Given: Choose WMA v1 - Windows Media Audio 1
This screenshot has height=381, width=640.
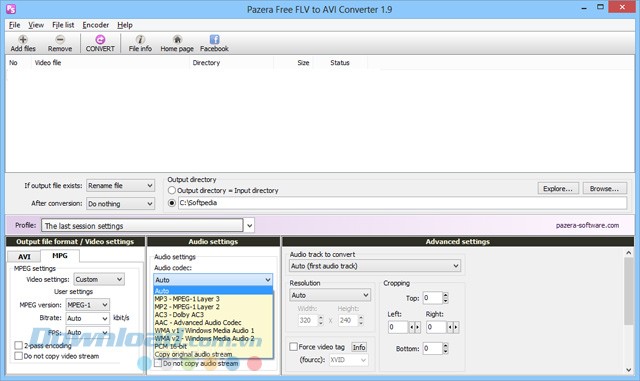Looking at the screenshot, I should (x=213, y=330).
